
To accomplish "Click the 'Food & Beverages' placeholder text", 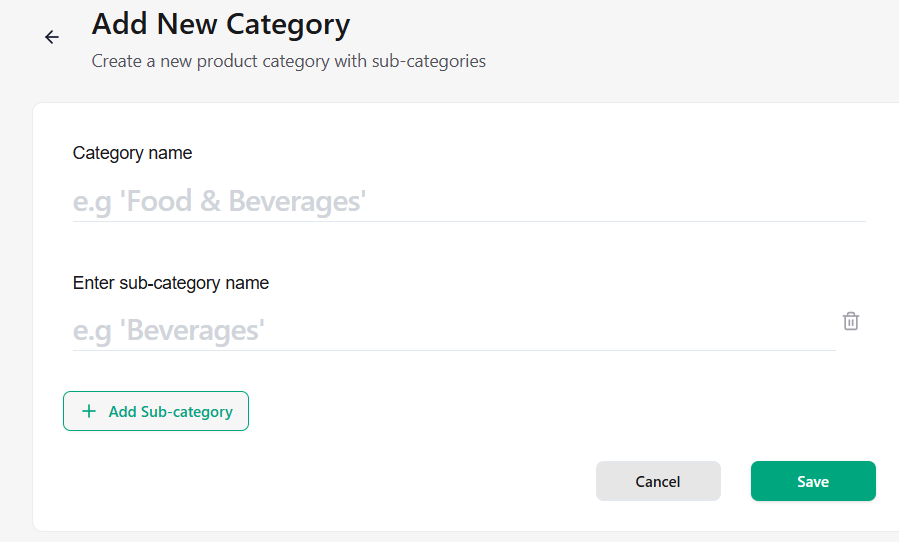I will click(x=243, y=201).
